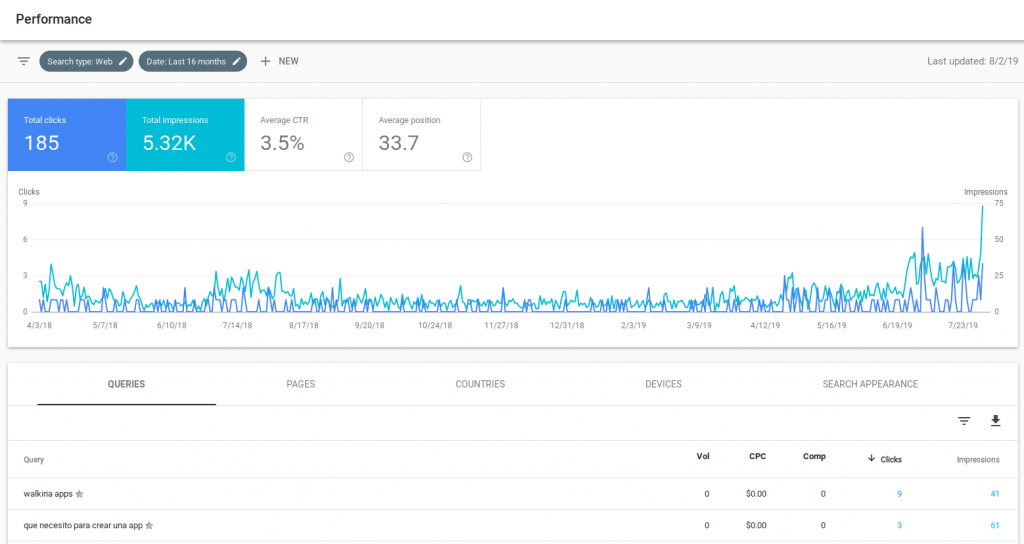Sort table by Clicks column header
This screenshot has height=544, width=1024.
[891, 460]
